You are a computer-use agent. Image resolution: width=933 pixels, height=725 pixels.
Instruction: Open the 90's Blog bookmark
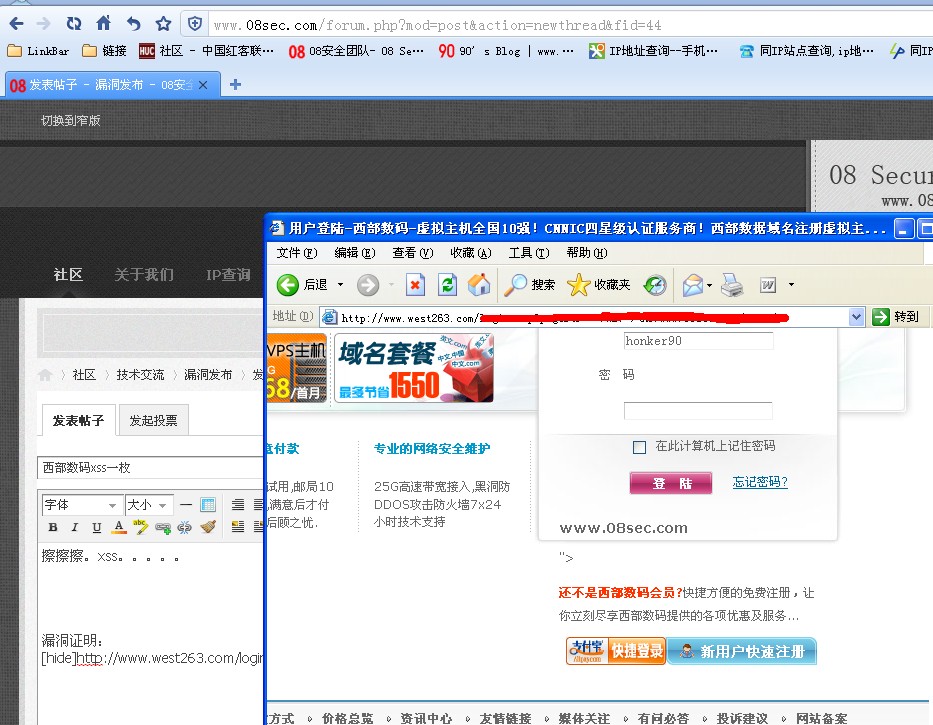click(506, 51)
